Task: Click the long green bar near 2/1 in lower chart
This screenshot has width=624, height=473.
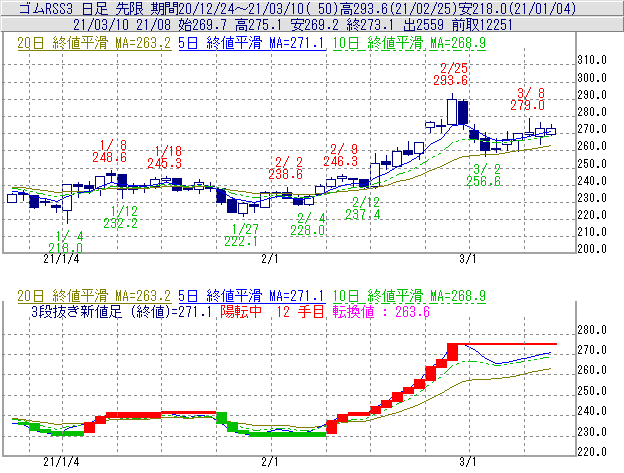Action: tap(288, 434)
